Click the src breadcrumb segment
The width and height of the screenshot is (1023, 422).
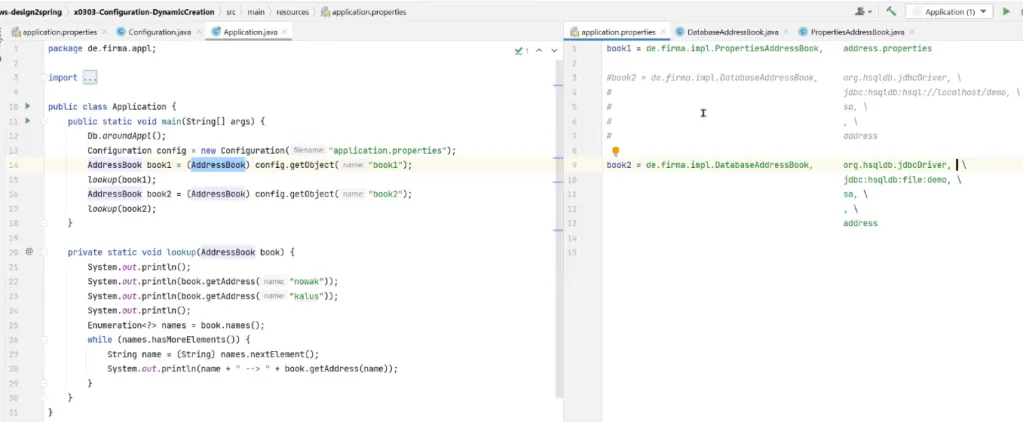click(x=231, y=12)
